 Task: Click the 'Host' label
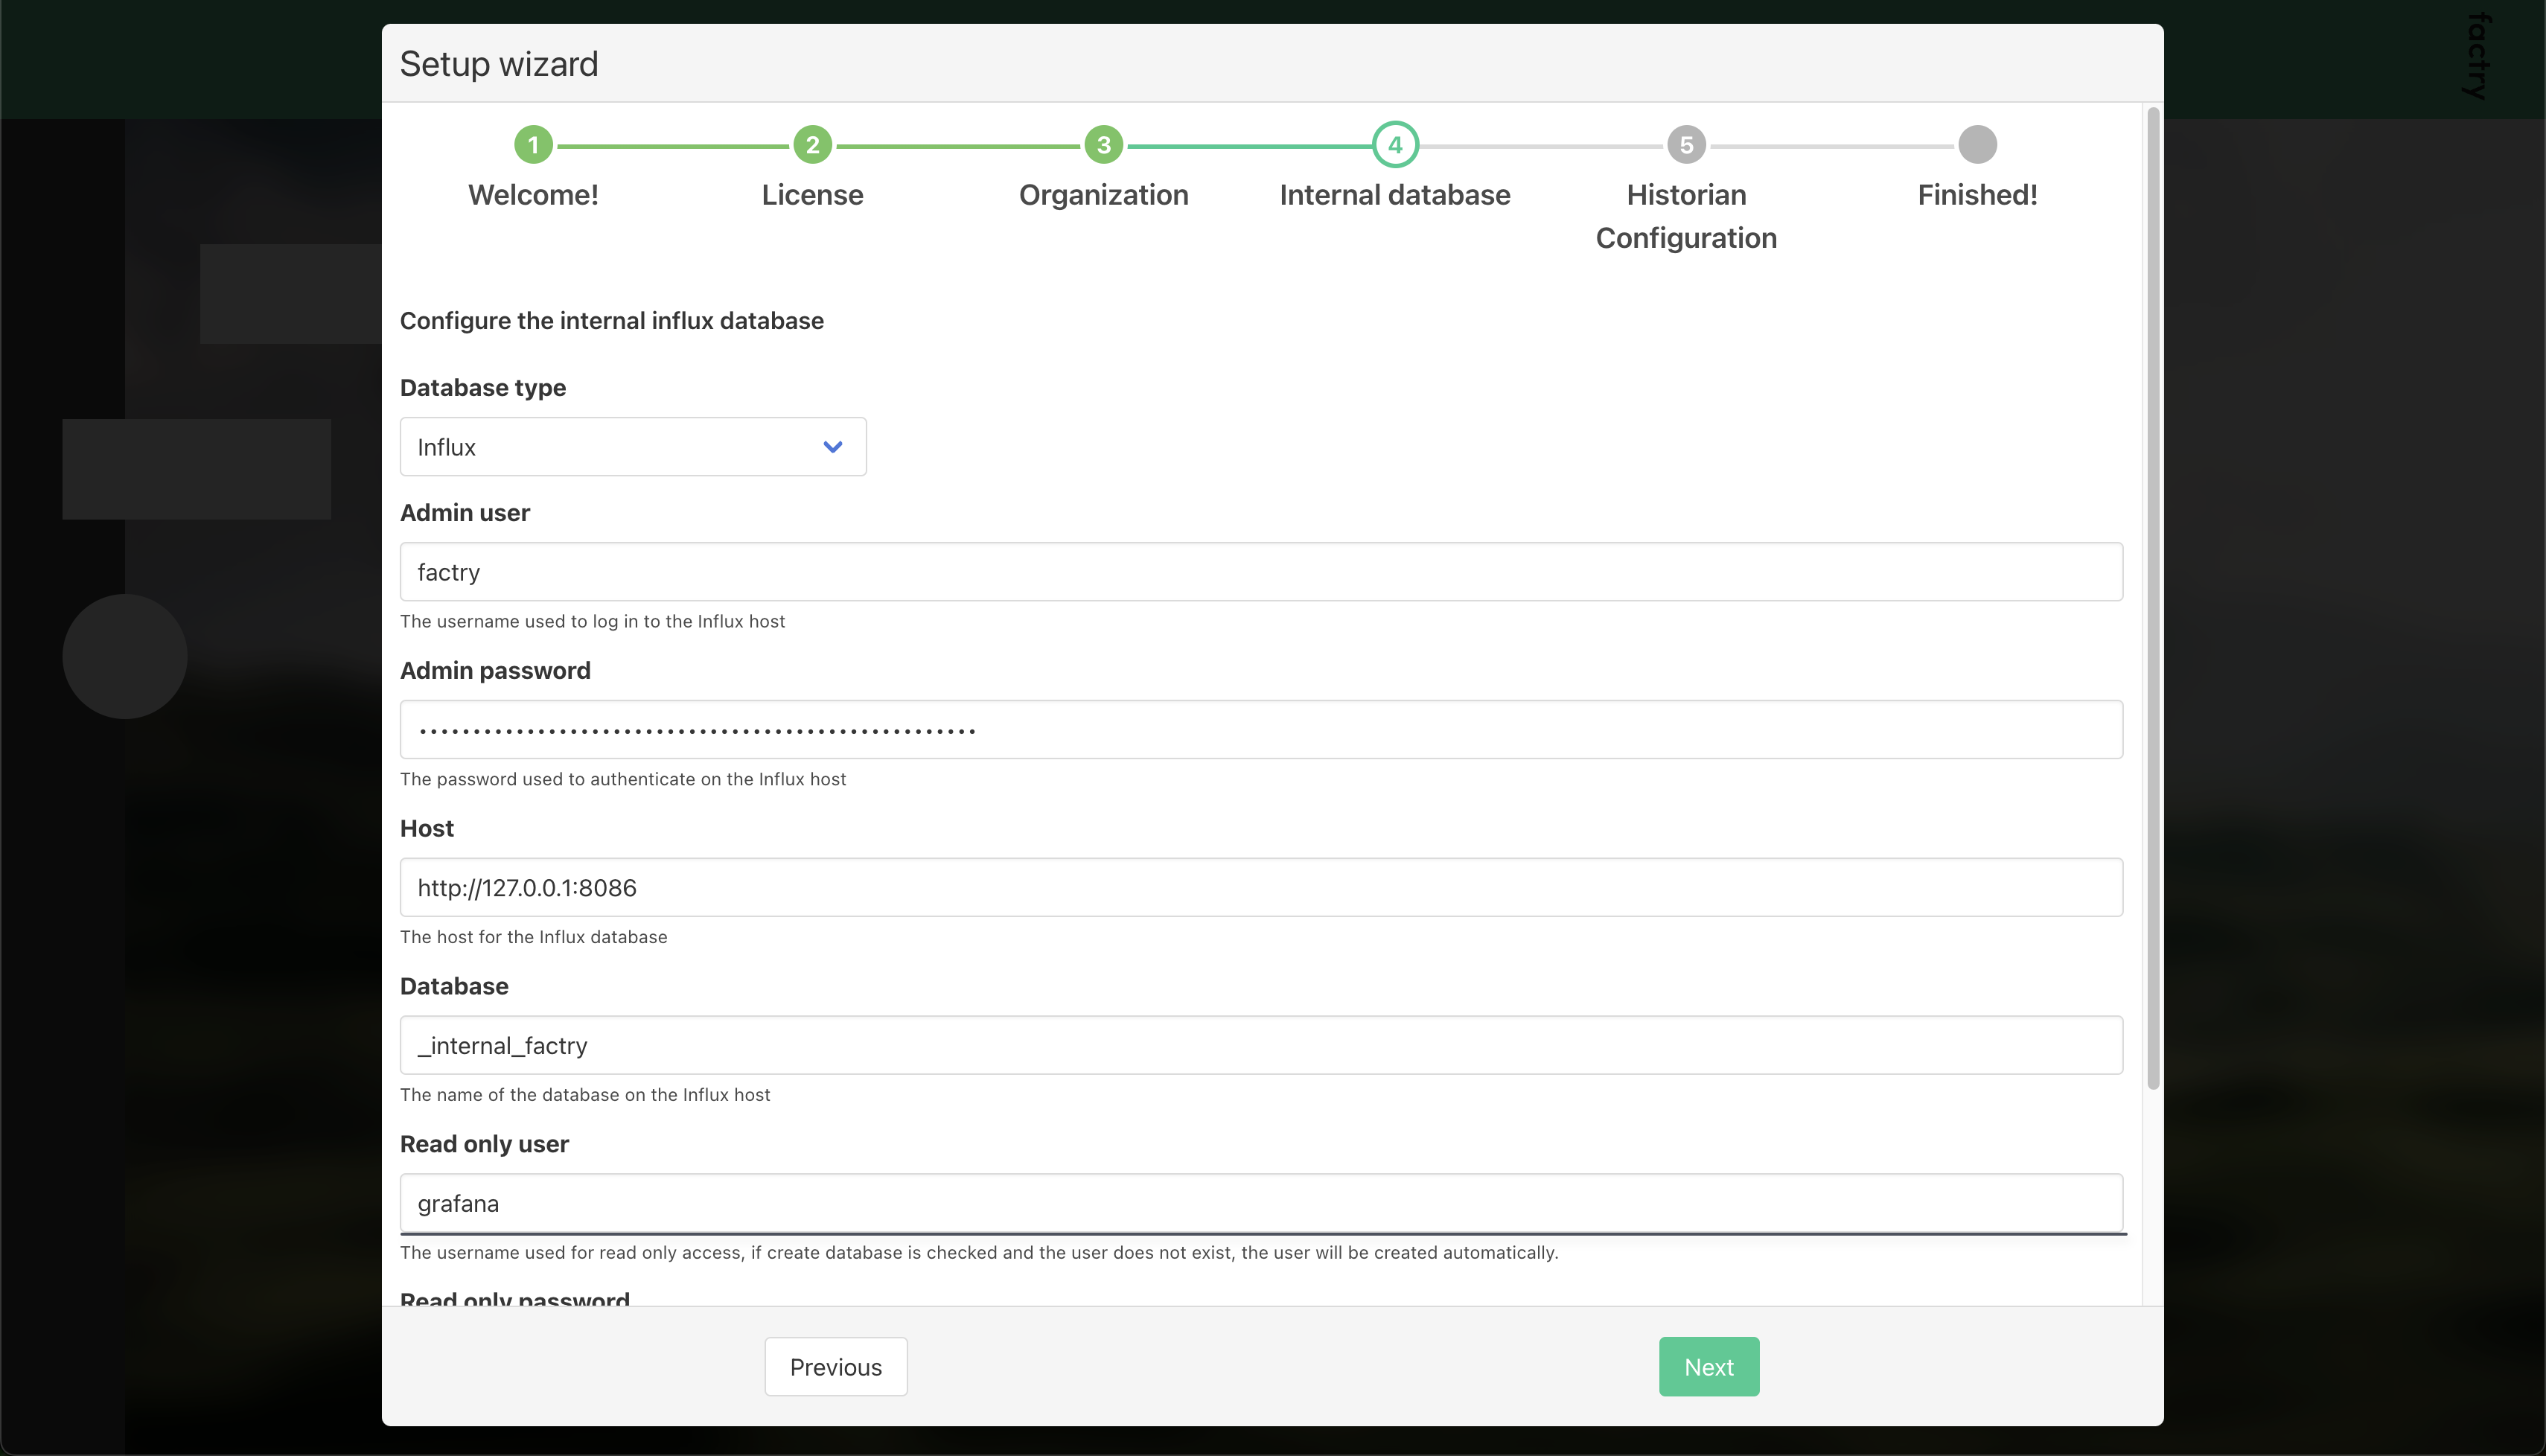(427, 829)
